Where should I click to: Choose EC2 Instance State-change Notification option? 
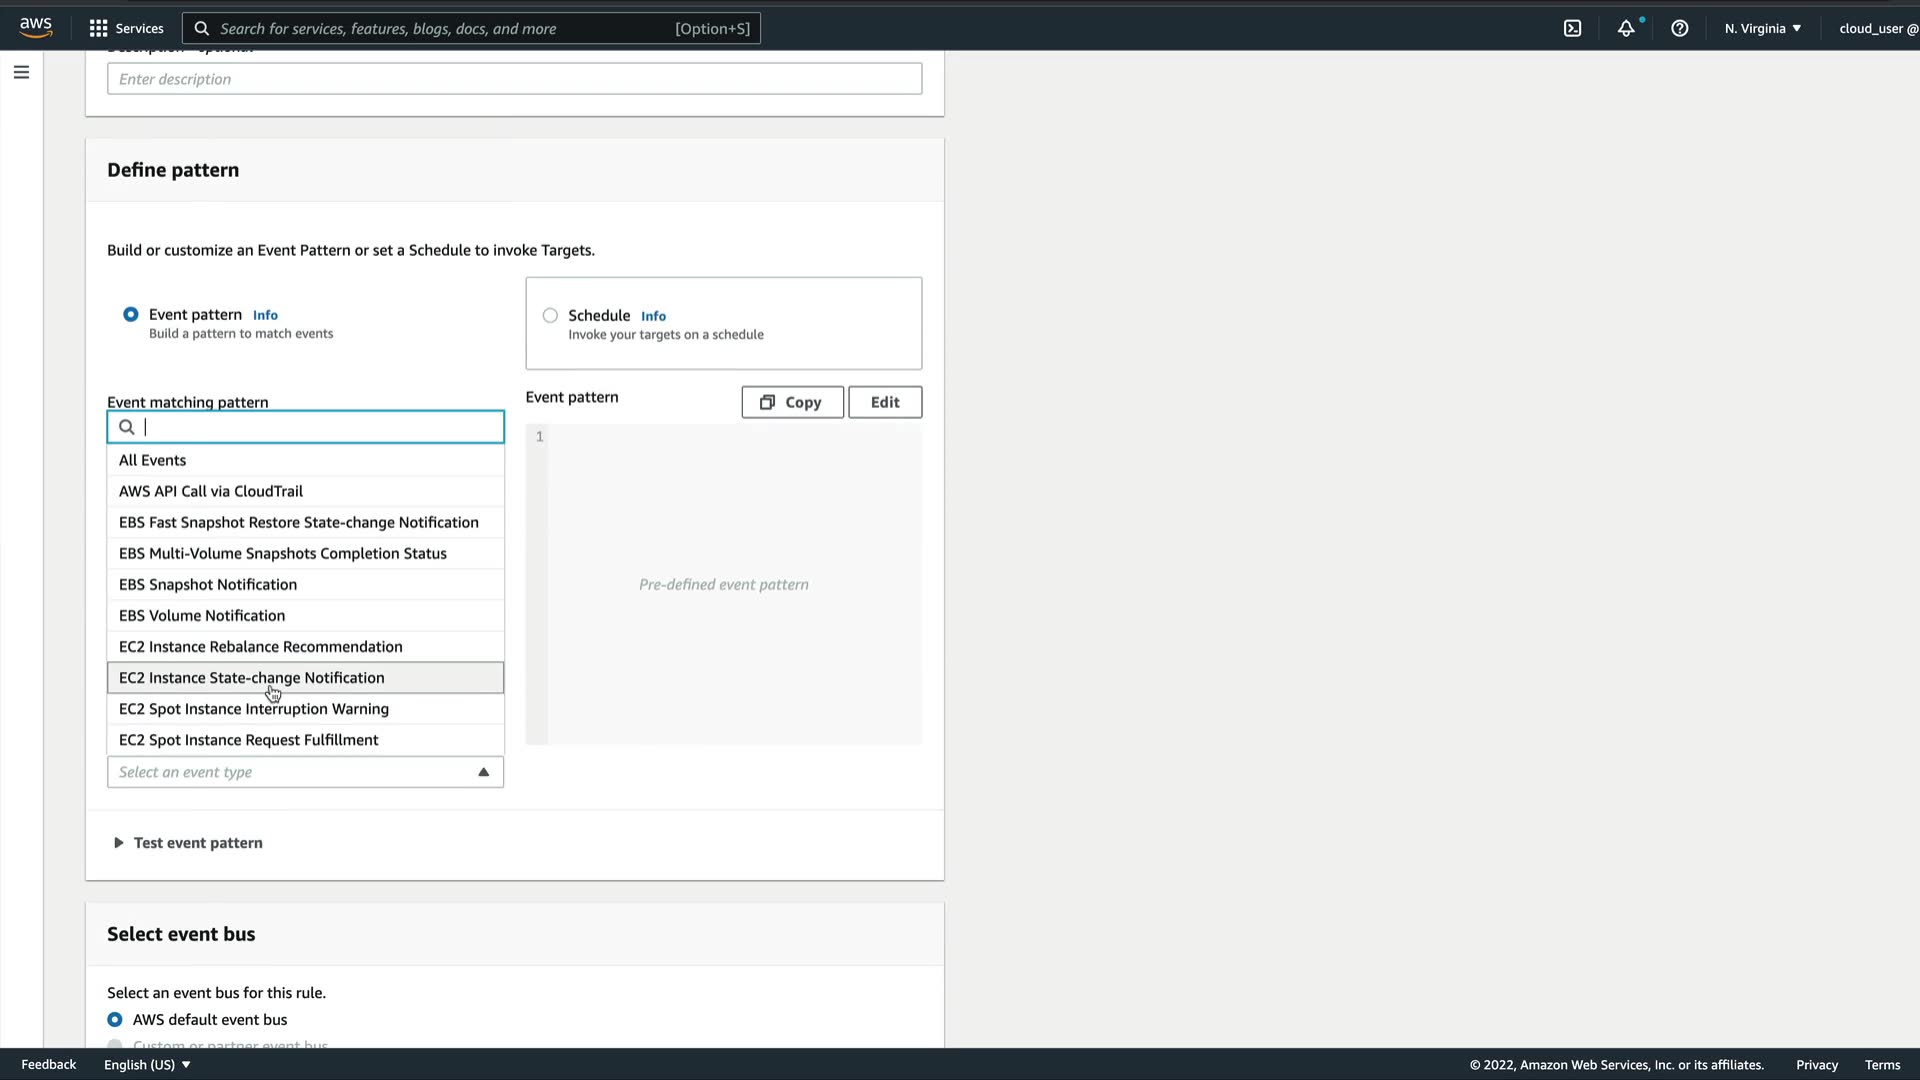[x=252, y=678]
